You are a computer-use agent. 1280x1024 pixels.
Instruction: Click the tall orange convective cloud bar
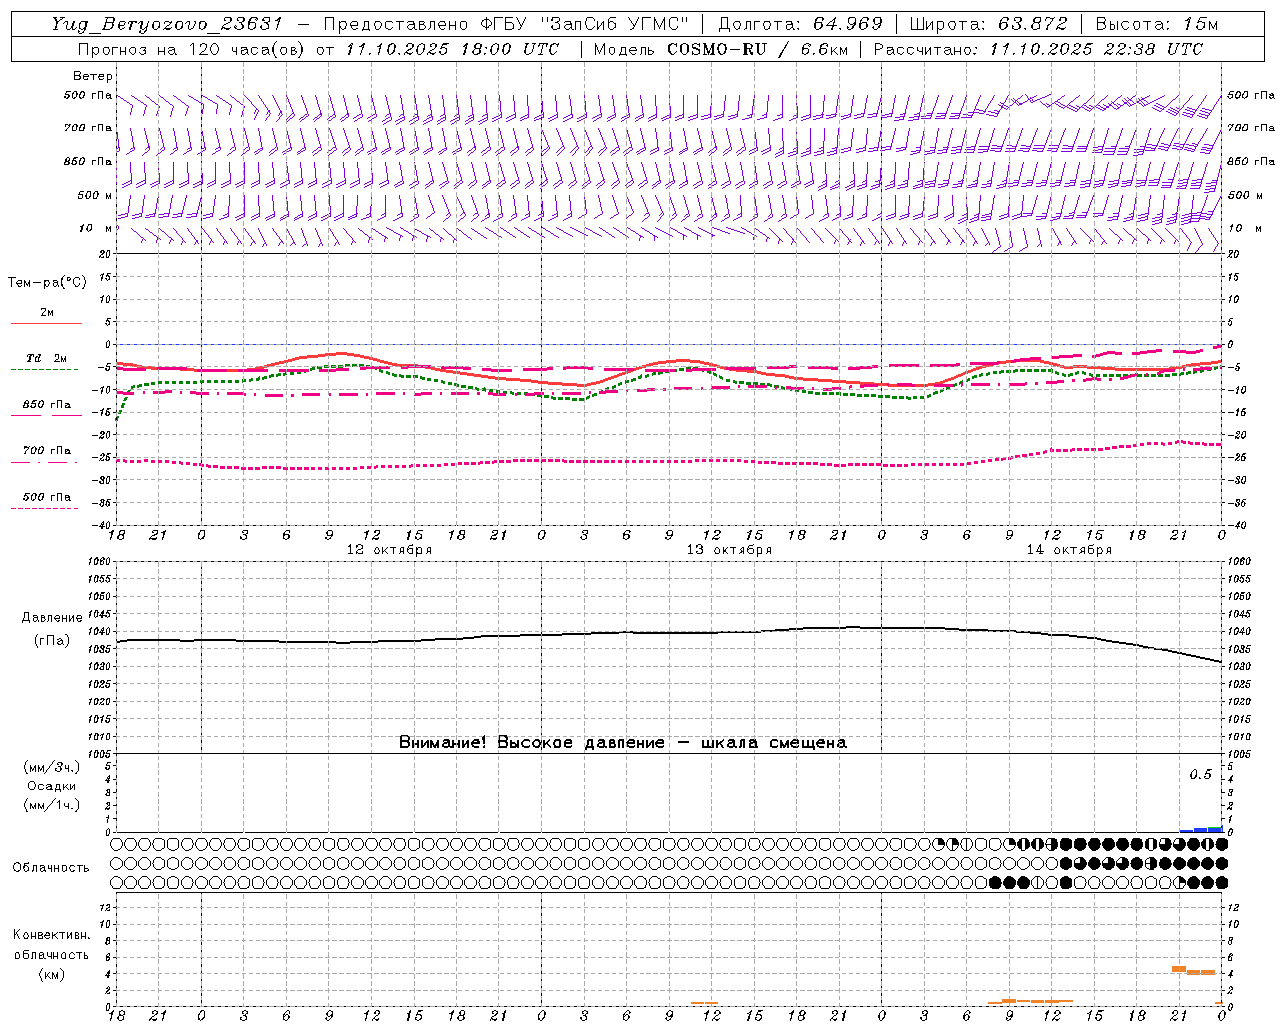(x=1178, y=969)
